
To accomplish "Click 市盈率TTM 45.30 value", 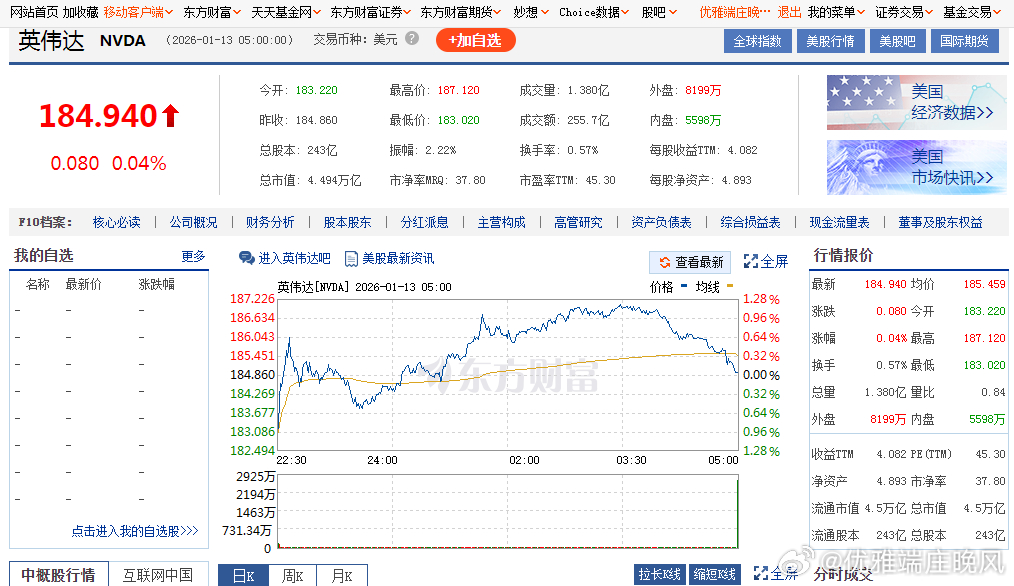I will point(600,180).
